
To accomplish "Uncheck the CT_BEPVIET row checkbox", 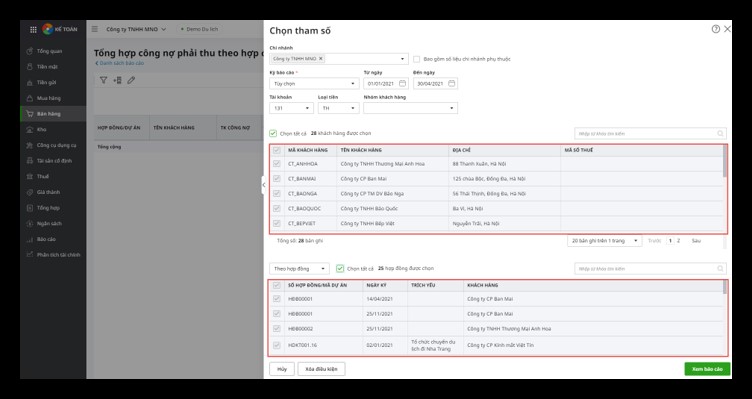I will click(x=277, y=223).
